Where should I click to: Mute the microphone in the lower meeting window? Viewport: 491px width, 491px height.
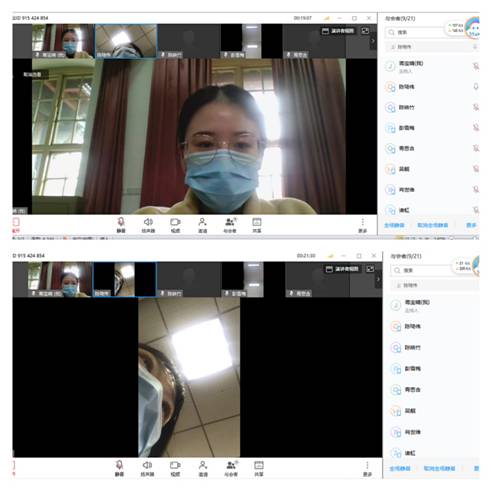[x=119, y=468]
